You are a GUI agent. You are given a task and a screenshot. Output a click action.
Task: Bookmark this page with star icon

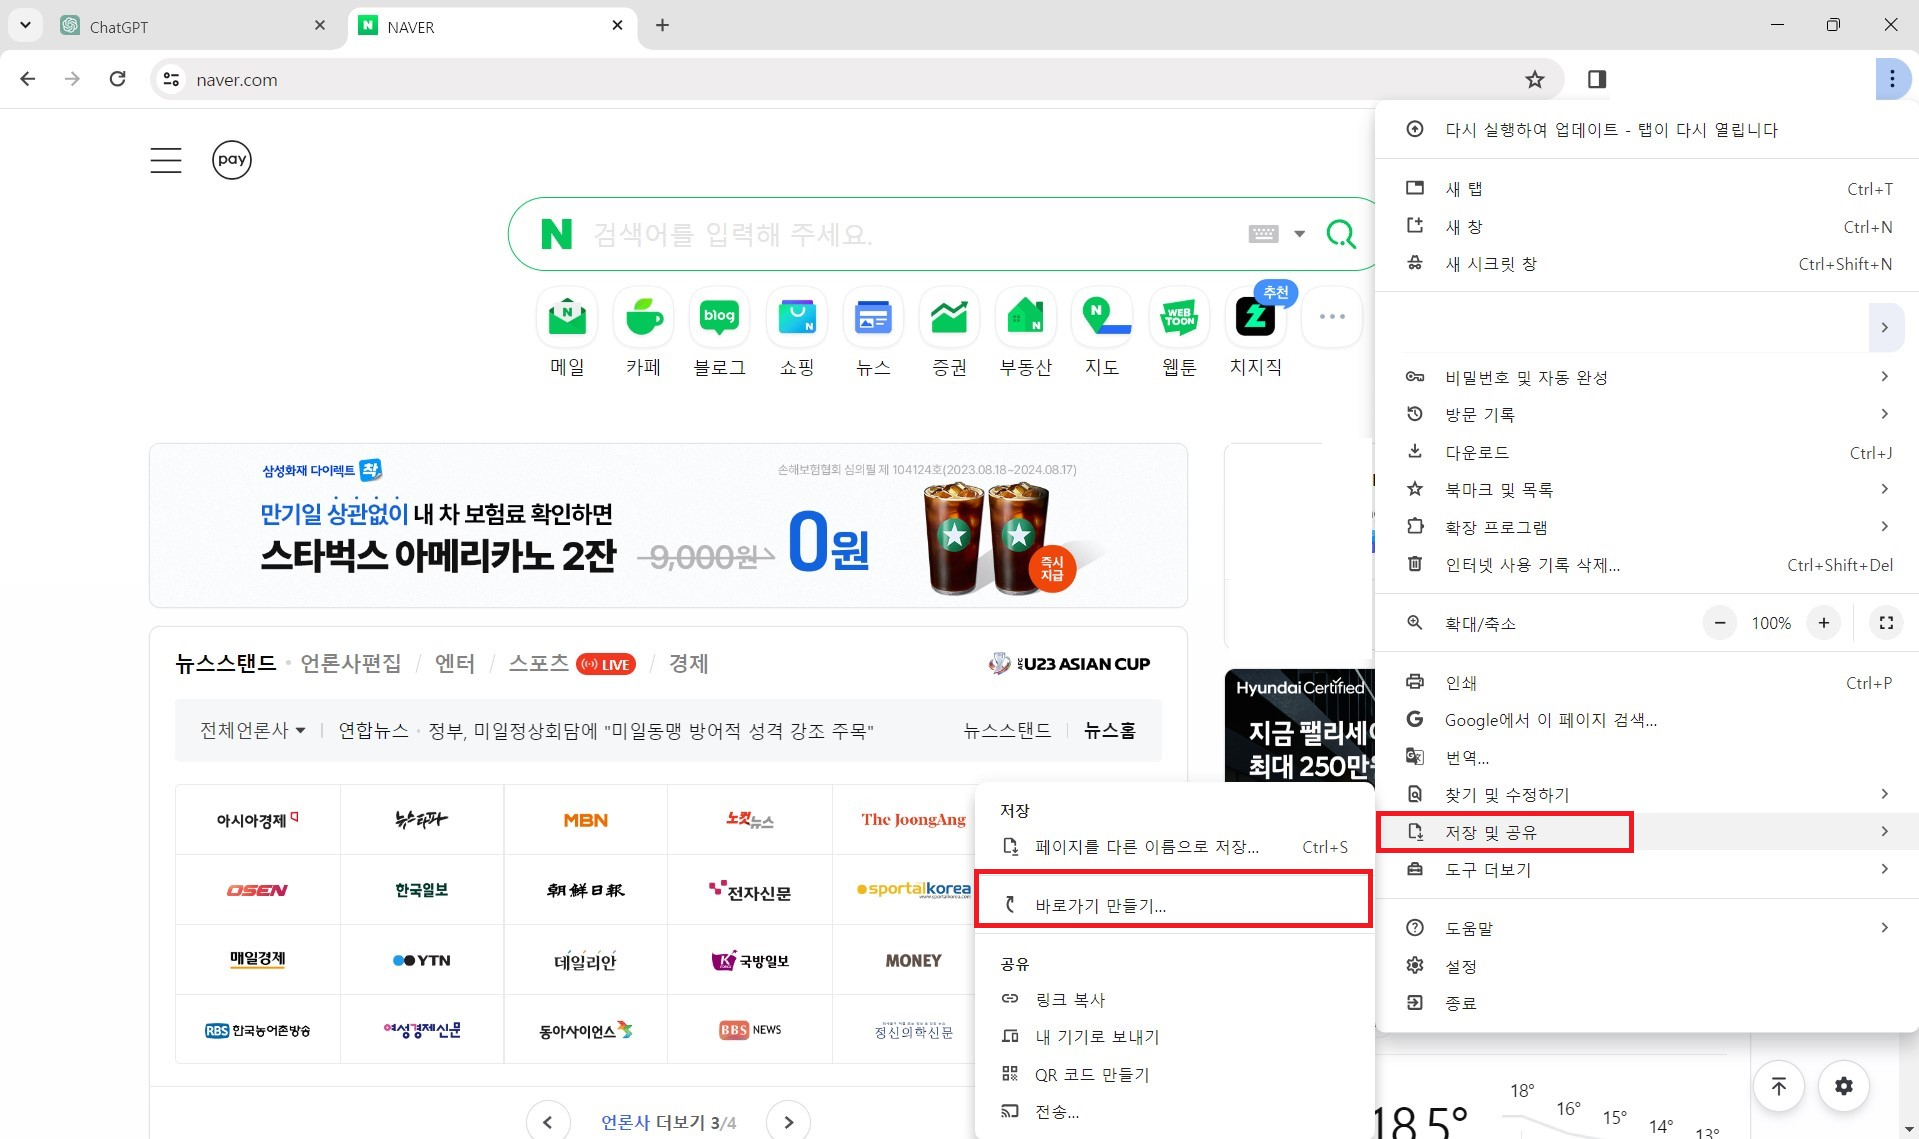tap(1535, 79)
